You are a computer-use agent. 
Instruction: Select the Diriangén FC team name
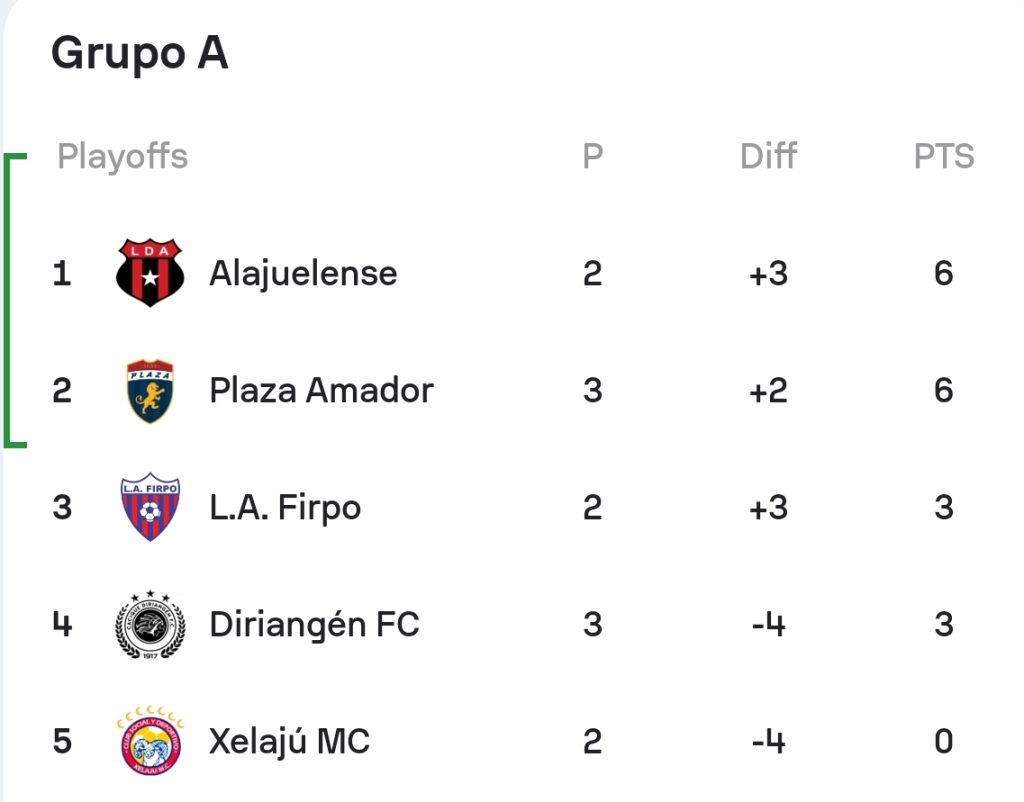tap(314, 624)
